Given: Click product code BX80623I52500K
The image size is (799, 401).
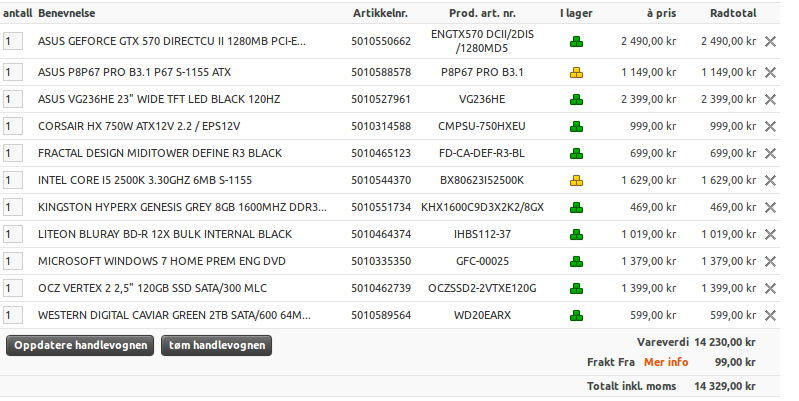Looking at the screenshot, I should click(482, 180).
